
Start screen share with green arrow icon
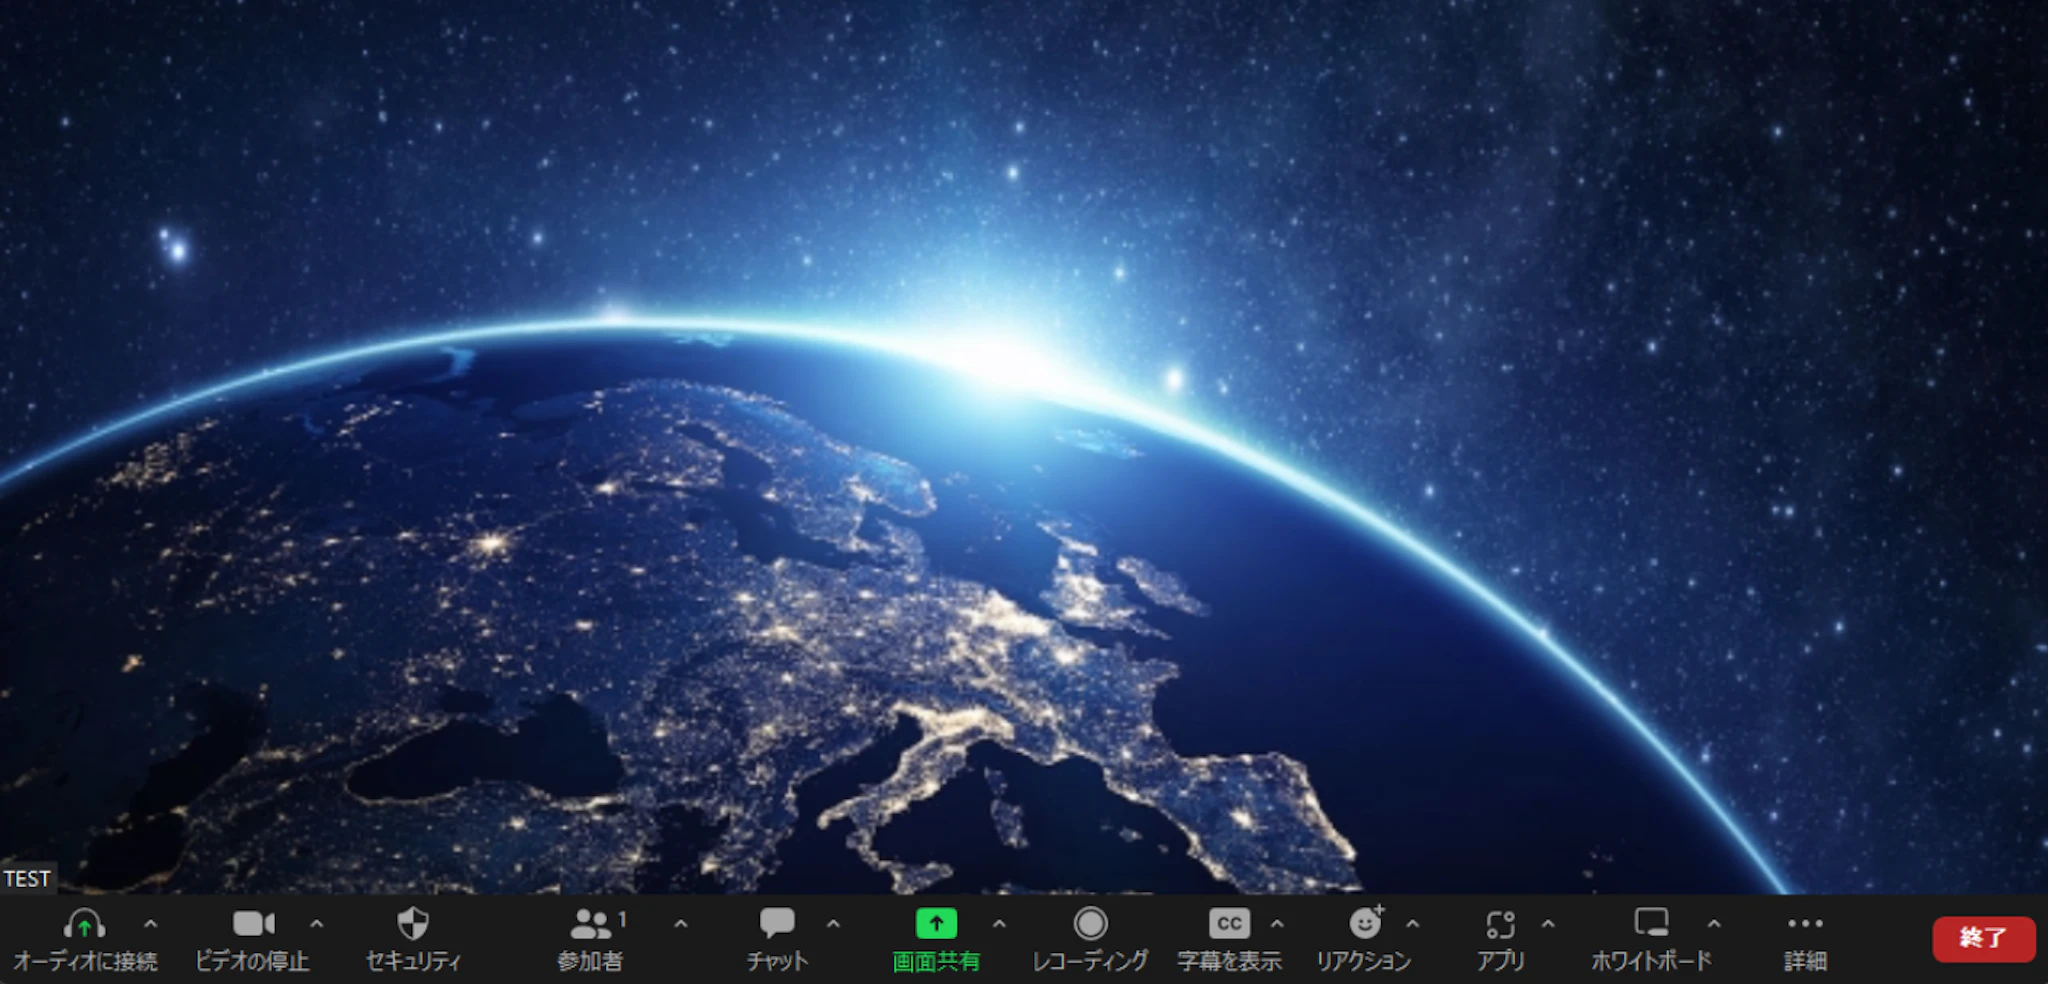(x=936, y=924)
